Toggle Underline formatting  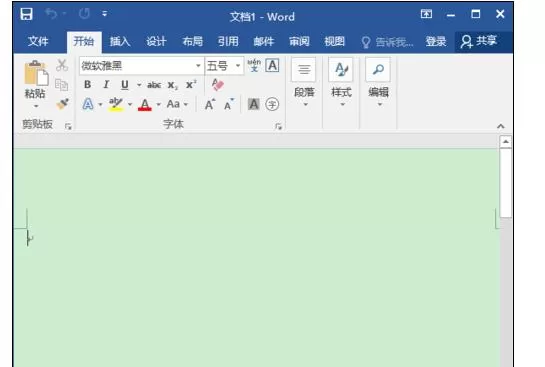tap(124, 84)
